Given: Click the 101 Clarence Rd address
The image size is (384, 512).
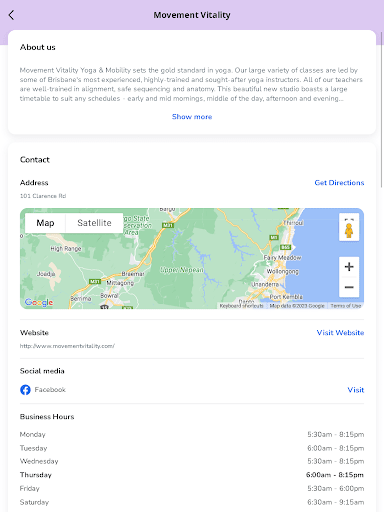Looking at the screenshot, I should click(x=43, y=196).
